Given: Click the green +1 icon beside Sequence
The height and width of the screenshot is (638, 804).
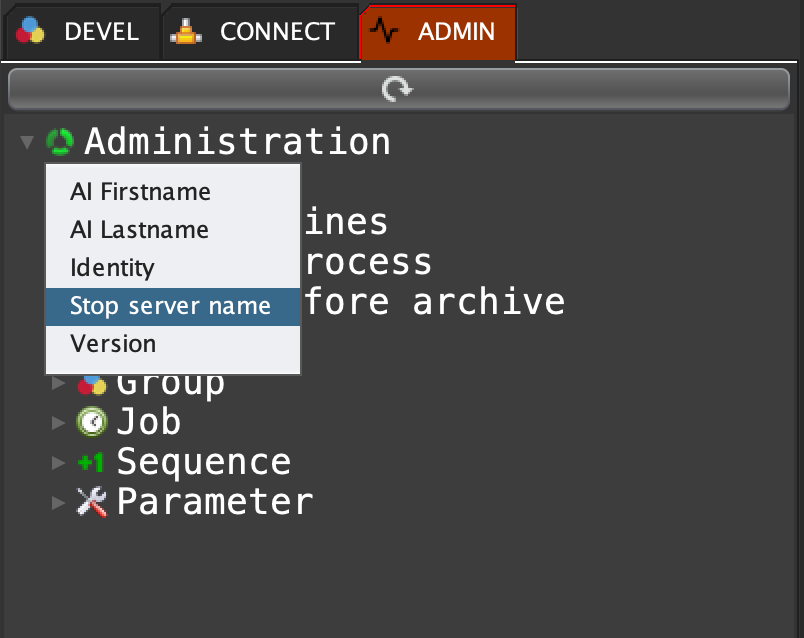Looking at the screenshot, I should click(x=91, y=462).
